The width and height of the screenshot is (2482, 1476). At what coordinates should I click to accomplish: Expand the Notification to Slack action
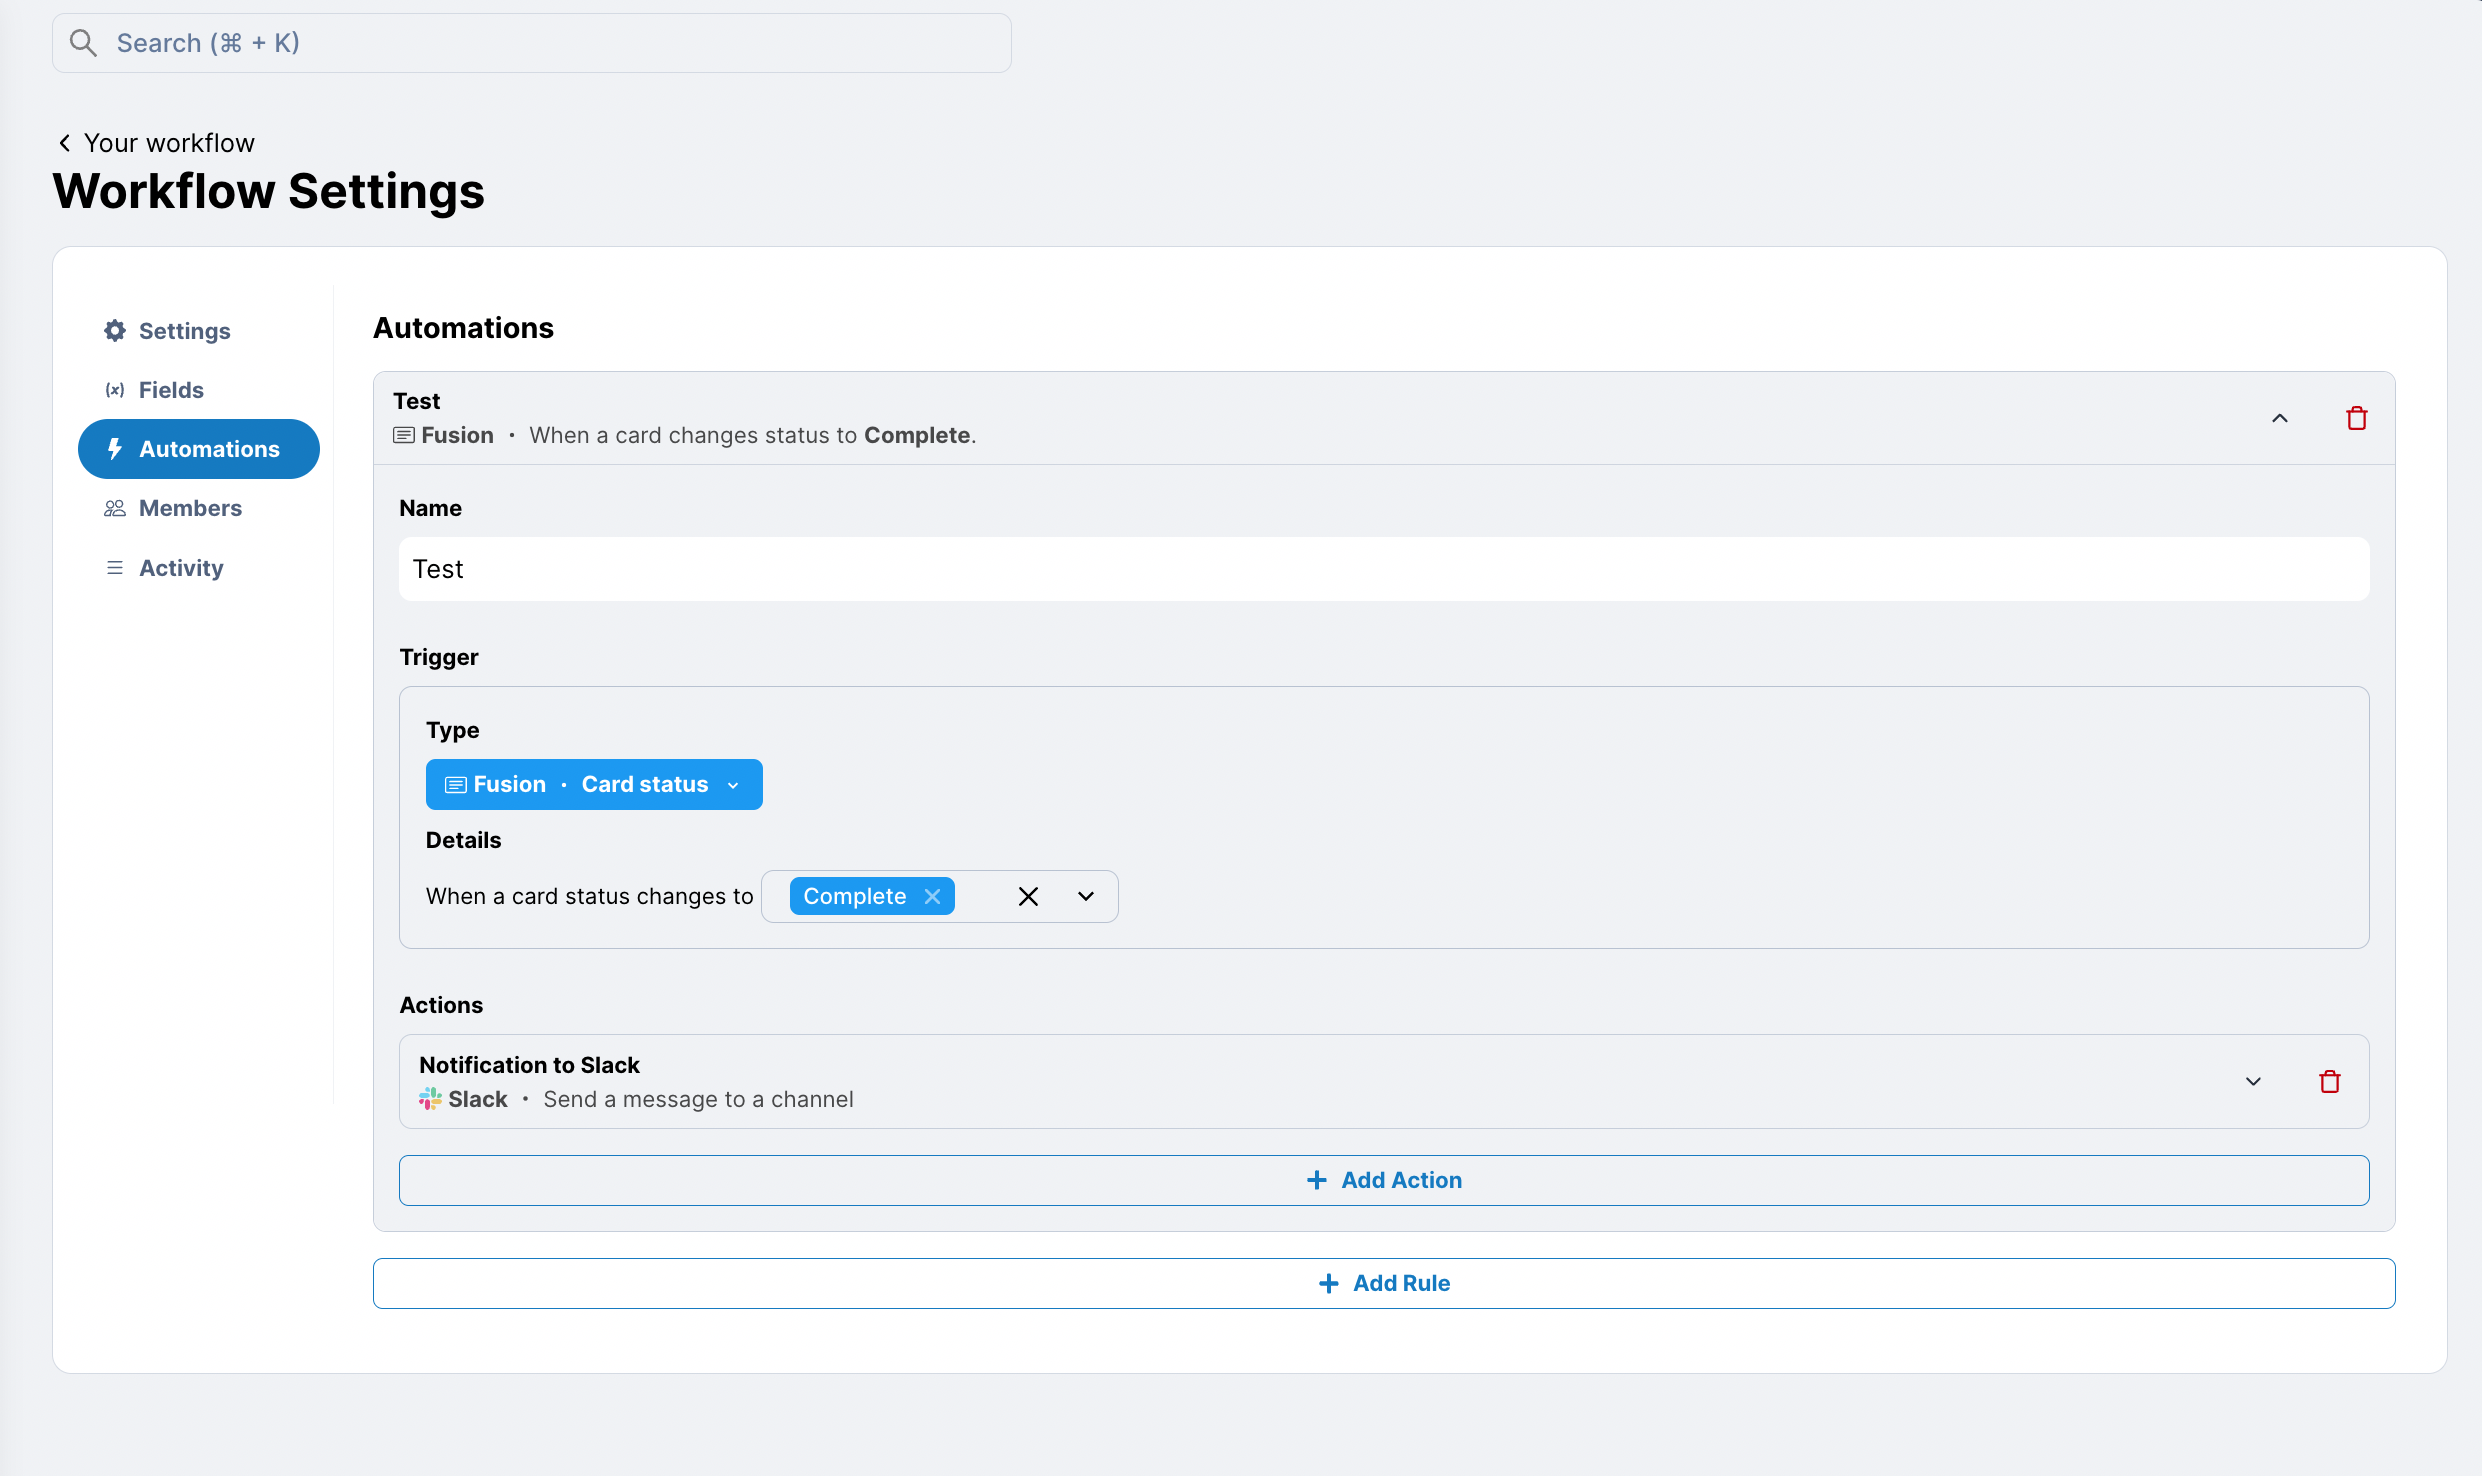[x=2253, y=1081]
